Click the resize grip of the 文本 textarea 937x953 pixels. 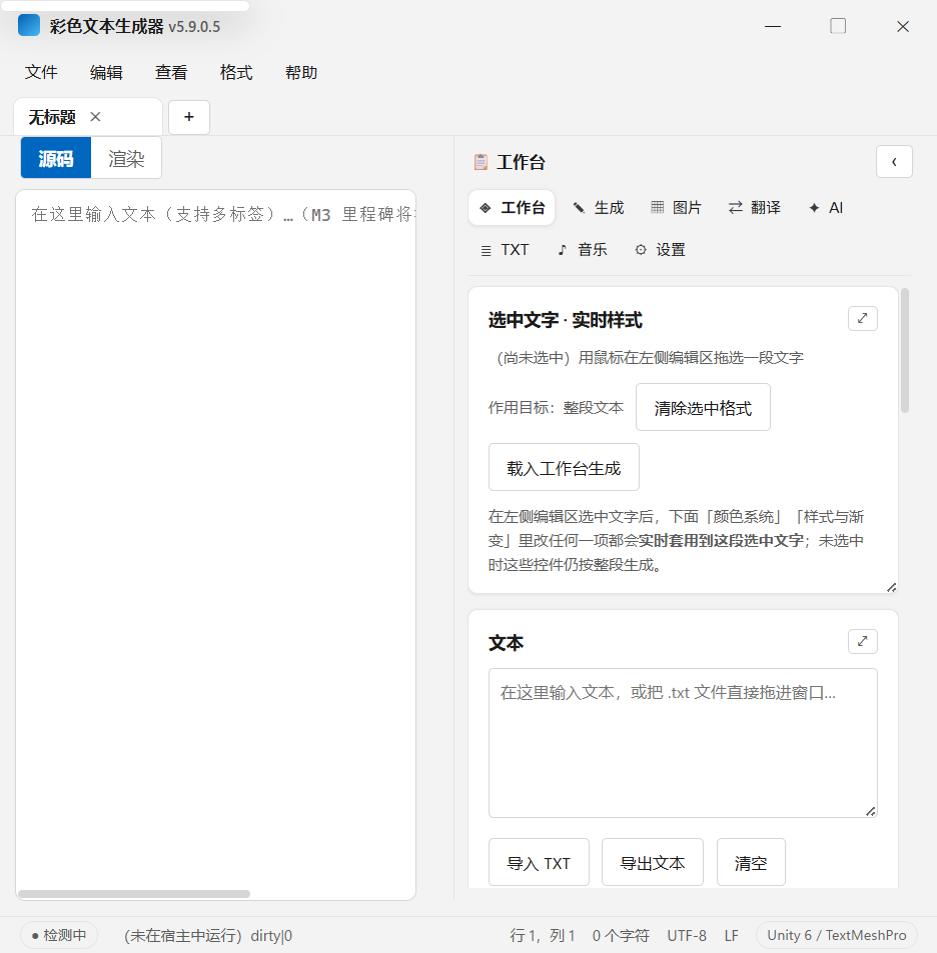(870, 811)
